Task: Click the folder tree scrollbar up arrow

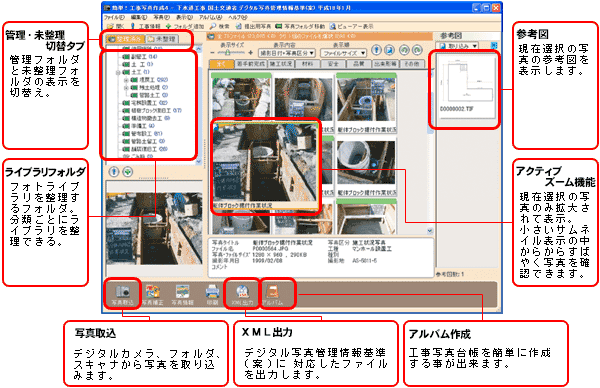Action: click(199, 49)
